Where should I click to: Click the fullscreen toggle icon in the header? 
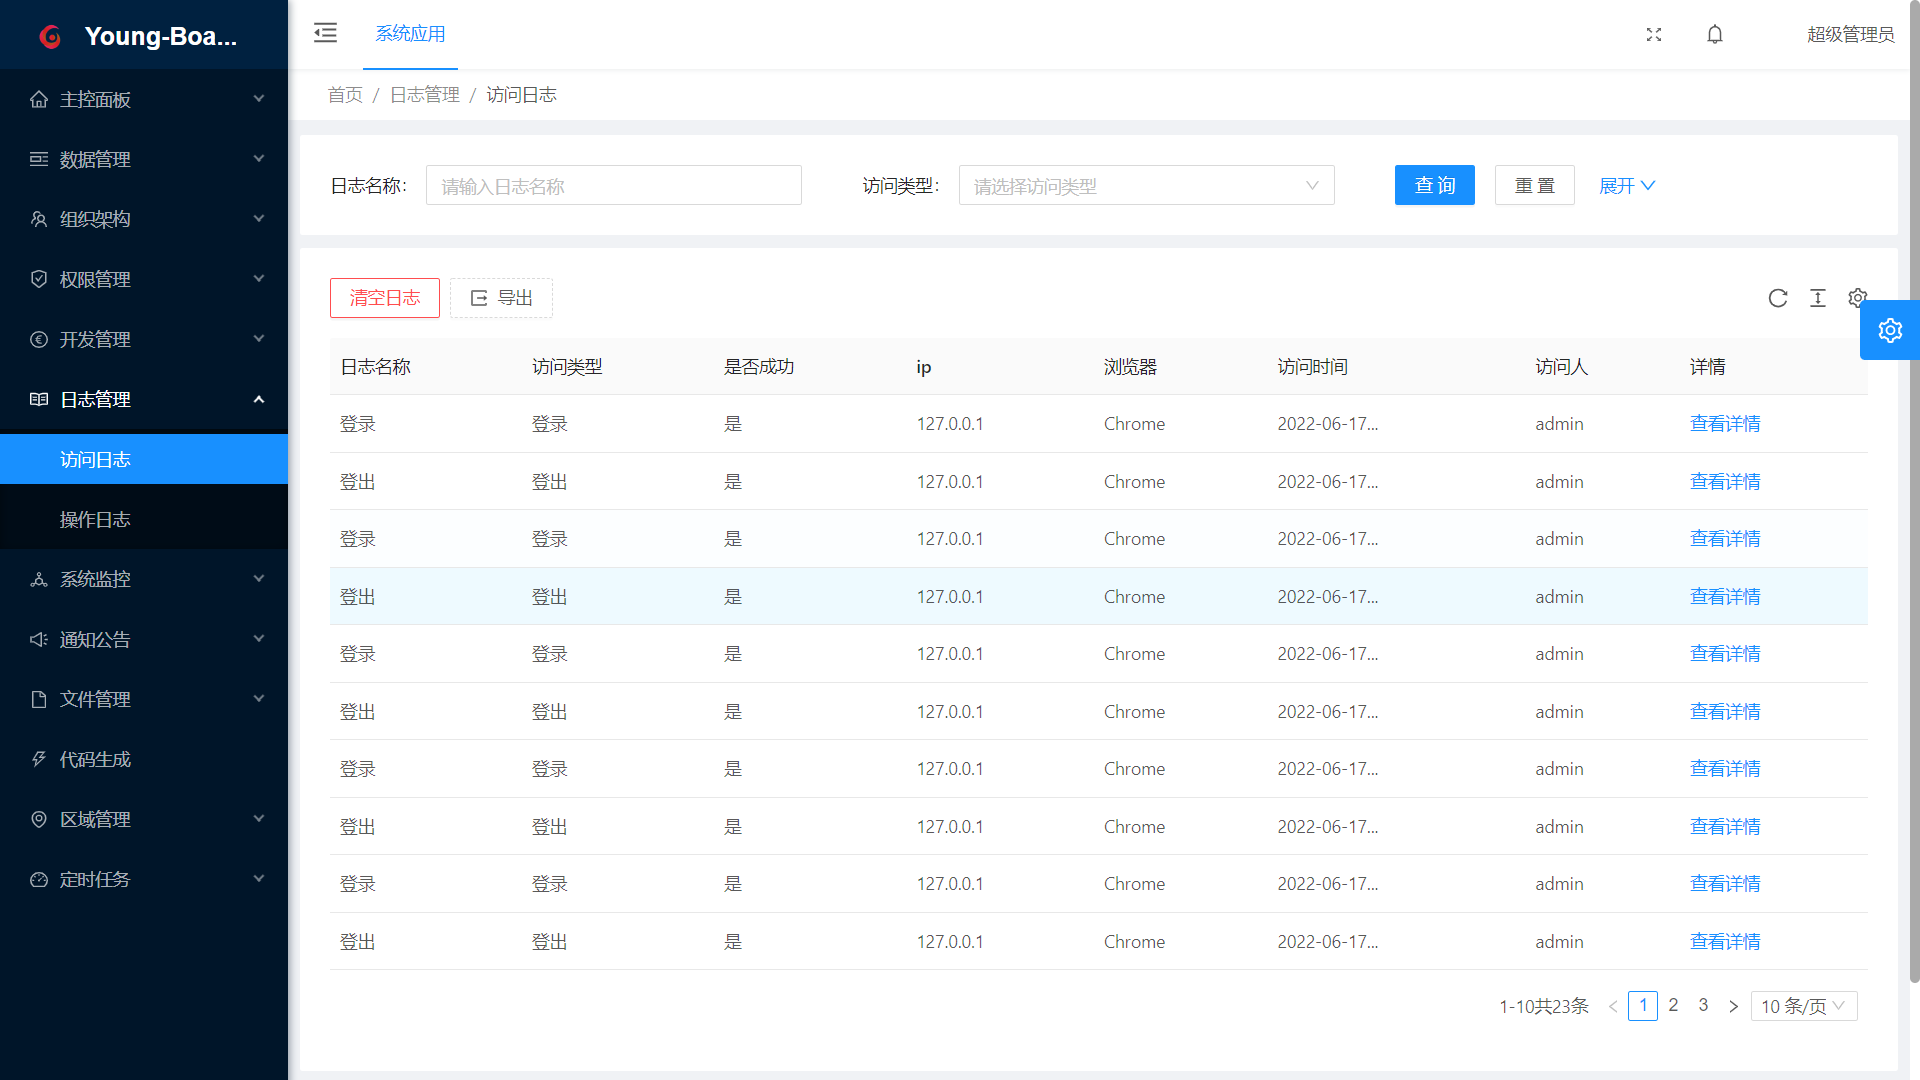pos(1654,34)
